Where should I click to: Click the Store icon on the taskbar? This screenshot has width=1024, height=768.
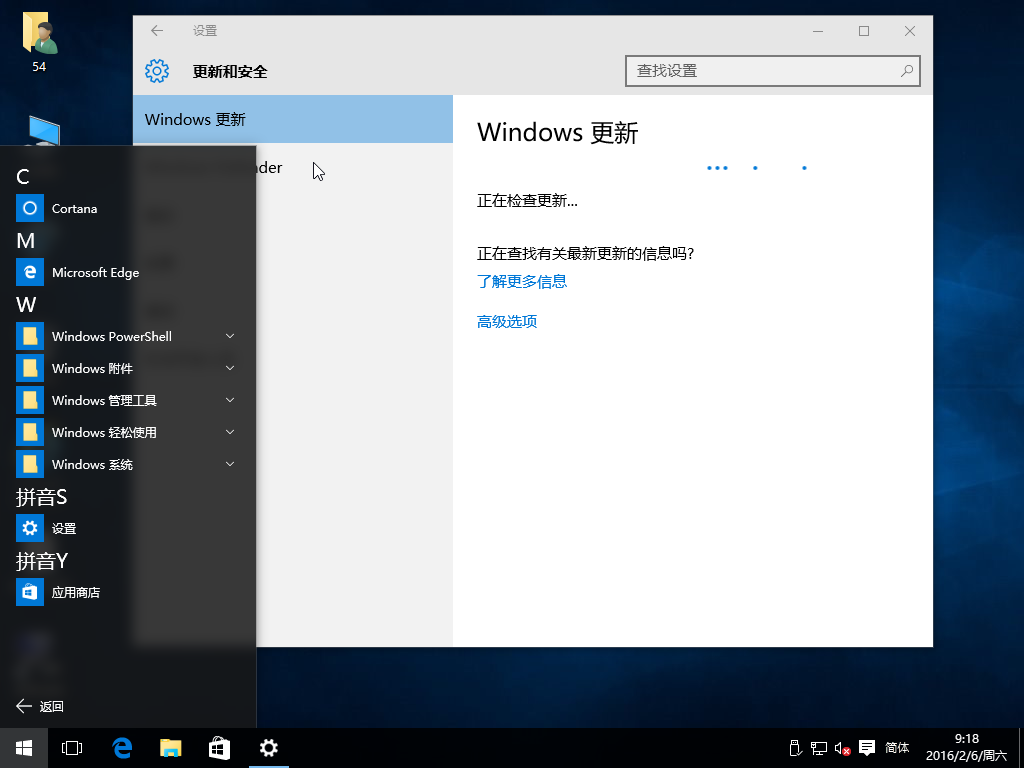(x=219, y=748)
